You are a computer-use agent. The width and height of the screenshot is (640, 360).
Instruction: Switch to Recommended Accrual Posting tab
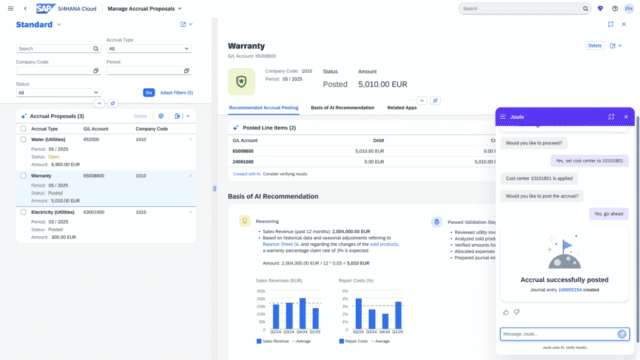263,108
